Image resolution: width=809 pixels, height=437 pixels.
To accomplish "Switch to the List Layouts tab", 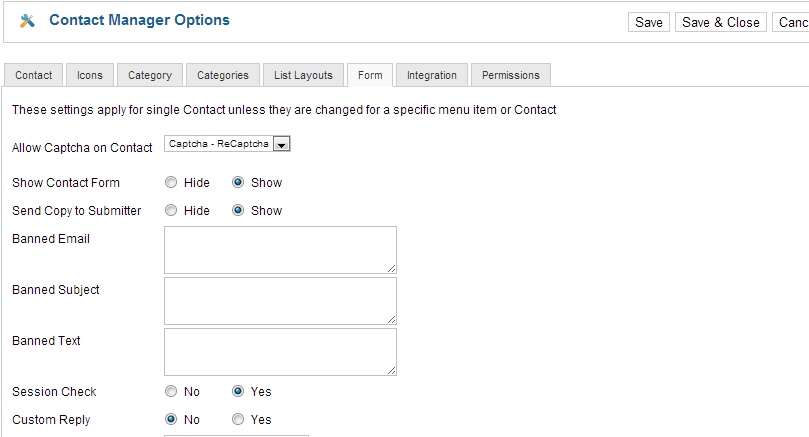I will tap(303, 75).
